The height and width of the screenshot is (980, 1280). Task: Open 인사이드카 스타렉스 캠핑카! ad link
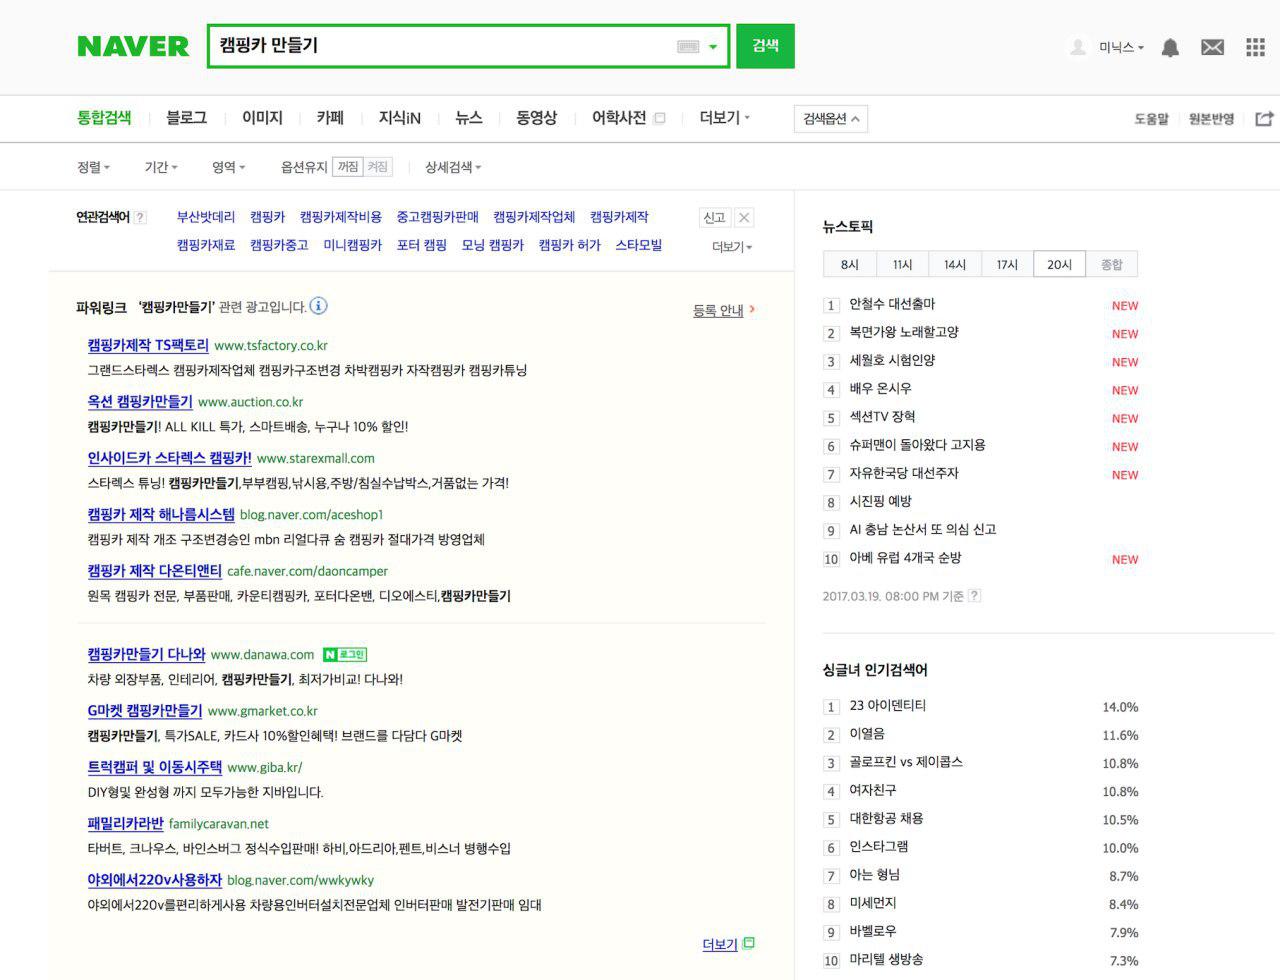[169, 458]
